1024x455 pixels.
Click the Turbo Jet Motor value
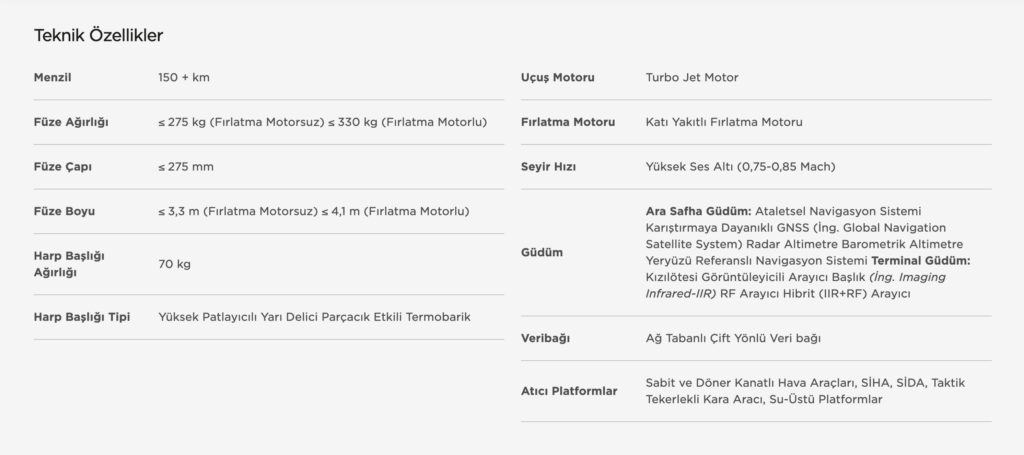(692, 78)
